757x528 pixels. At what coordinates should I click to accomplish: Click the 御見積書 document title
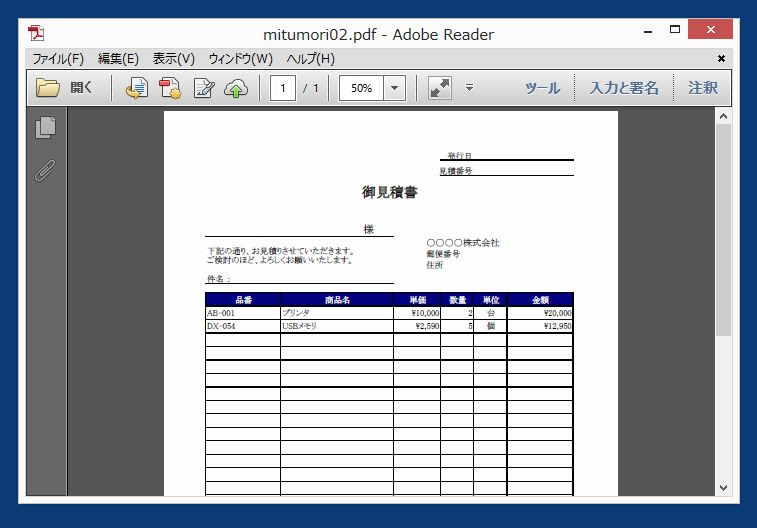(x=390, y=192)
